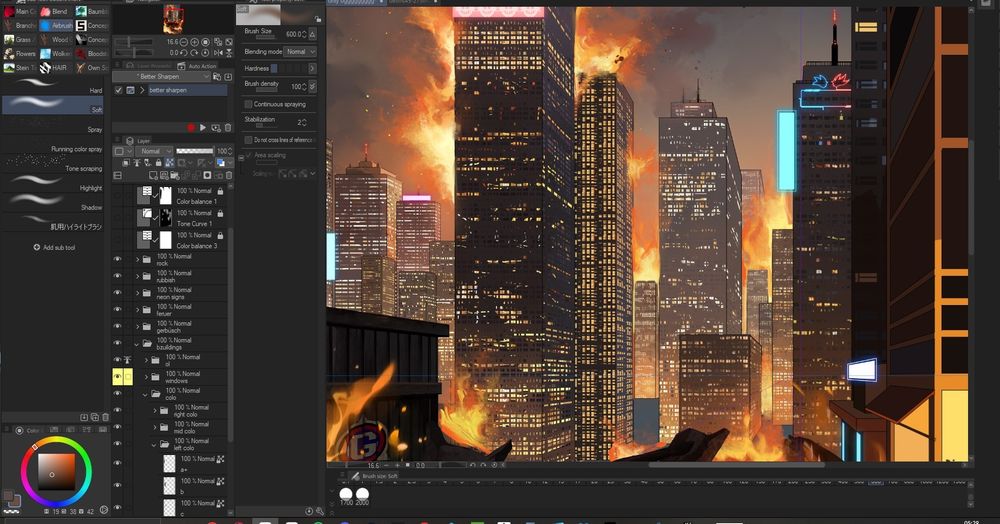This screenshot has height=524, width=1000.
Task: Expand the neon signs layer folder
Action: (x=137, y=293)
